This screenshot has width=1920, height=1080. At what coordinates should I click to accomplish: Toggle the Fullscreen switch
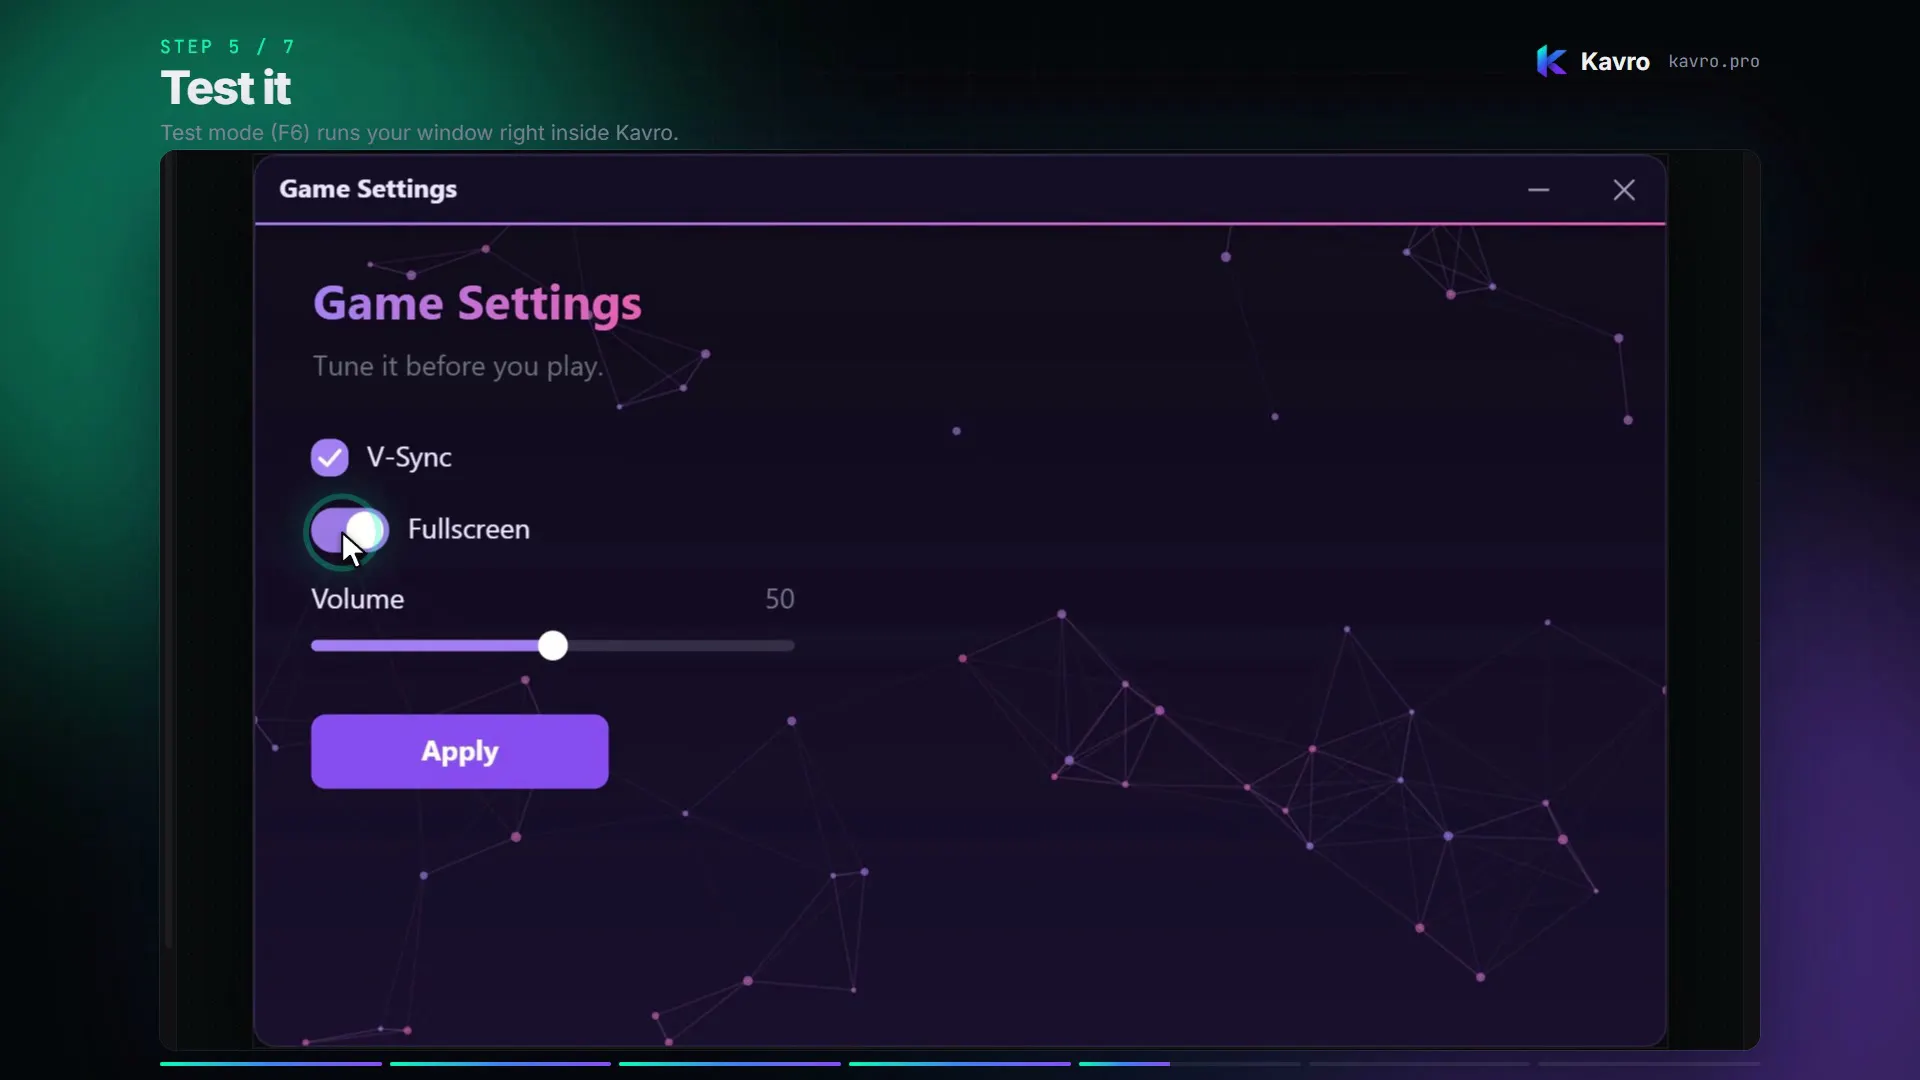(349, 530)
